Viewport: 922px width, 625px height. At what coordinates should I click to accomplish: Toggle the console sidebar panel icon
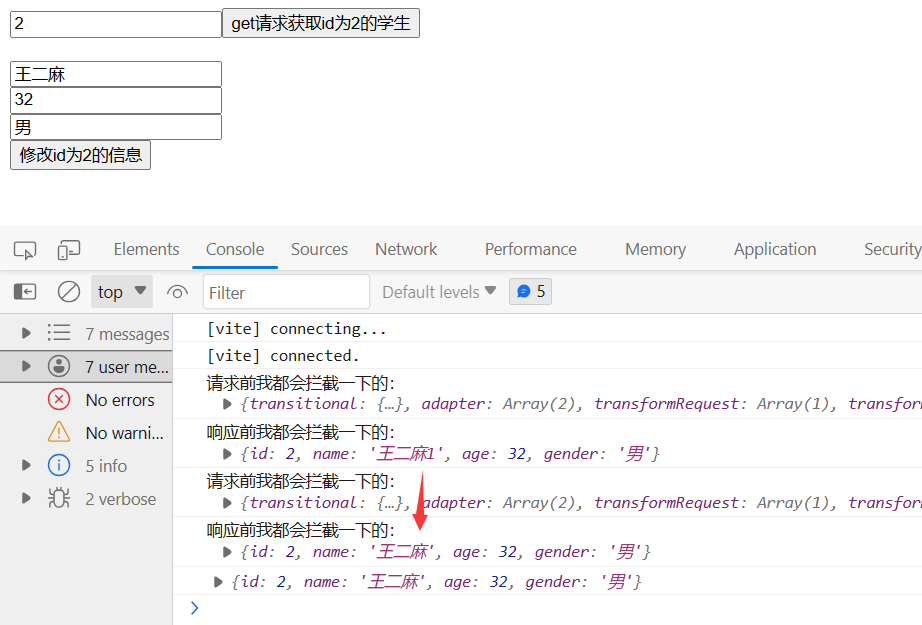[x=25, y=292]
